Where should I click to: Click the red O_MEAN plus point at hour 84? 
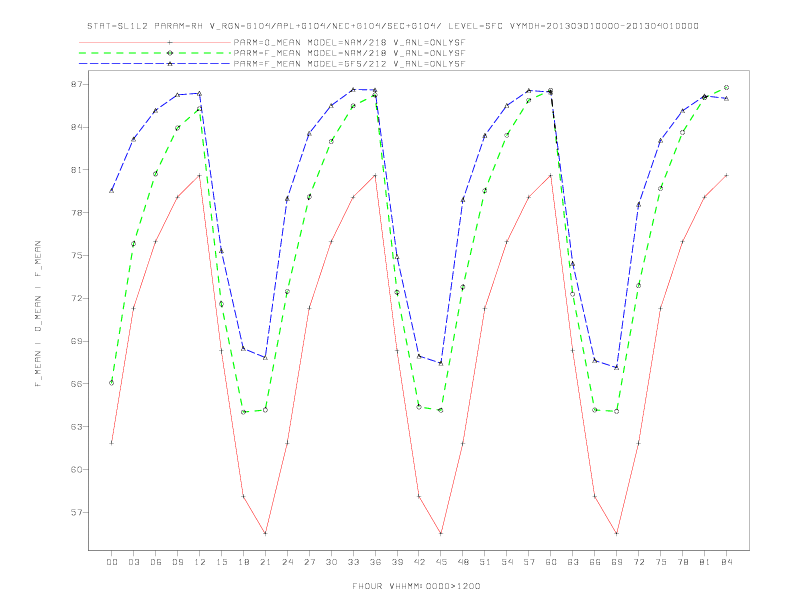726,175
